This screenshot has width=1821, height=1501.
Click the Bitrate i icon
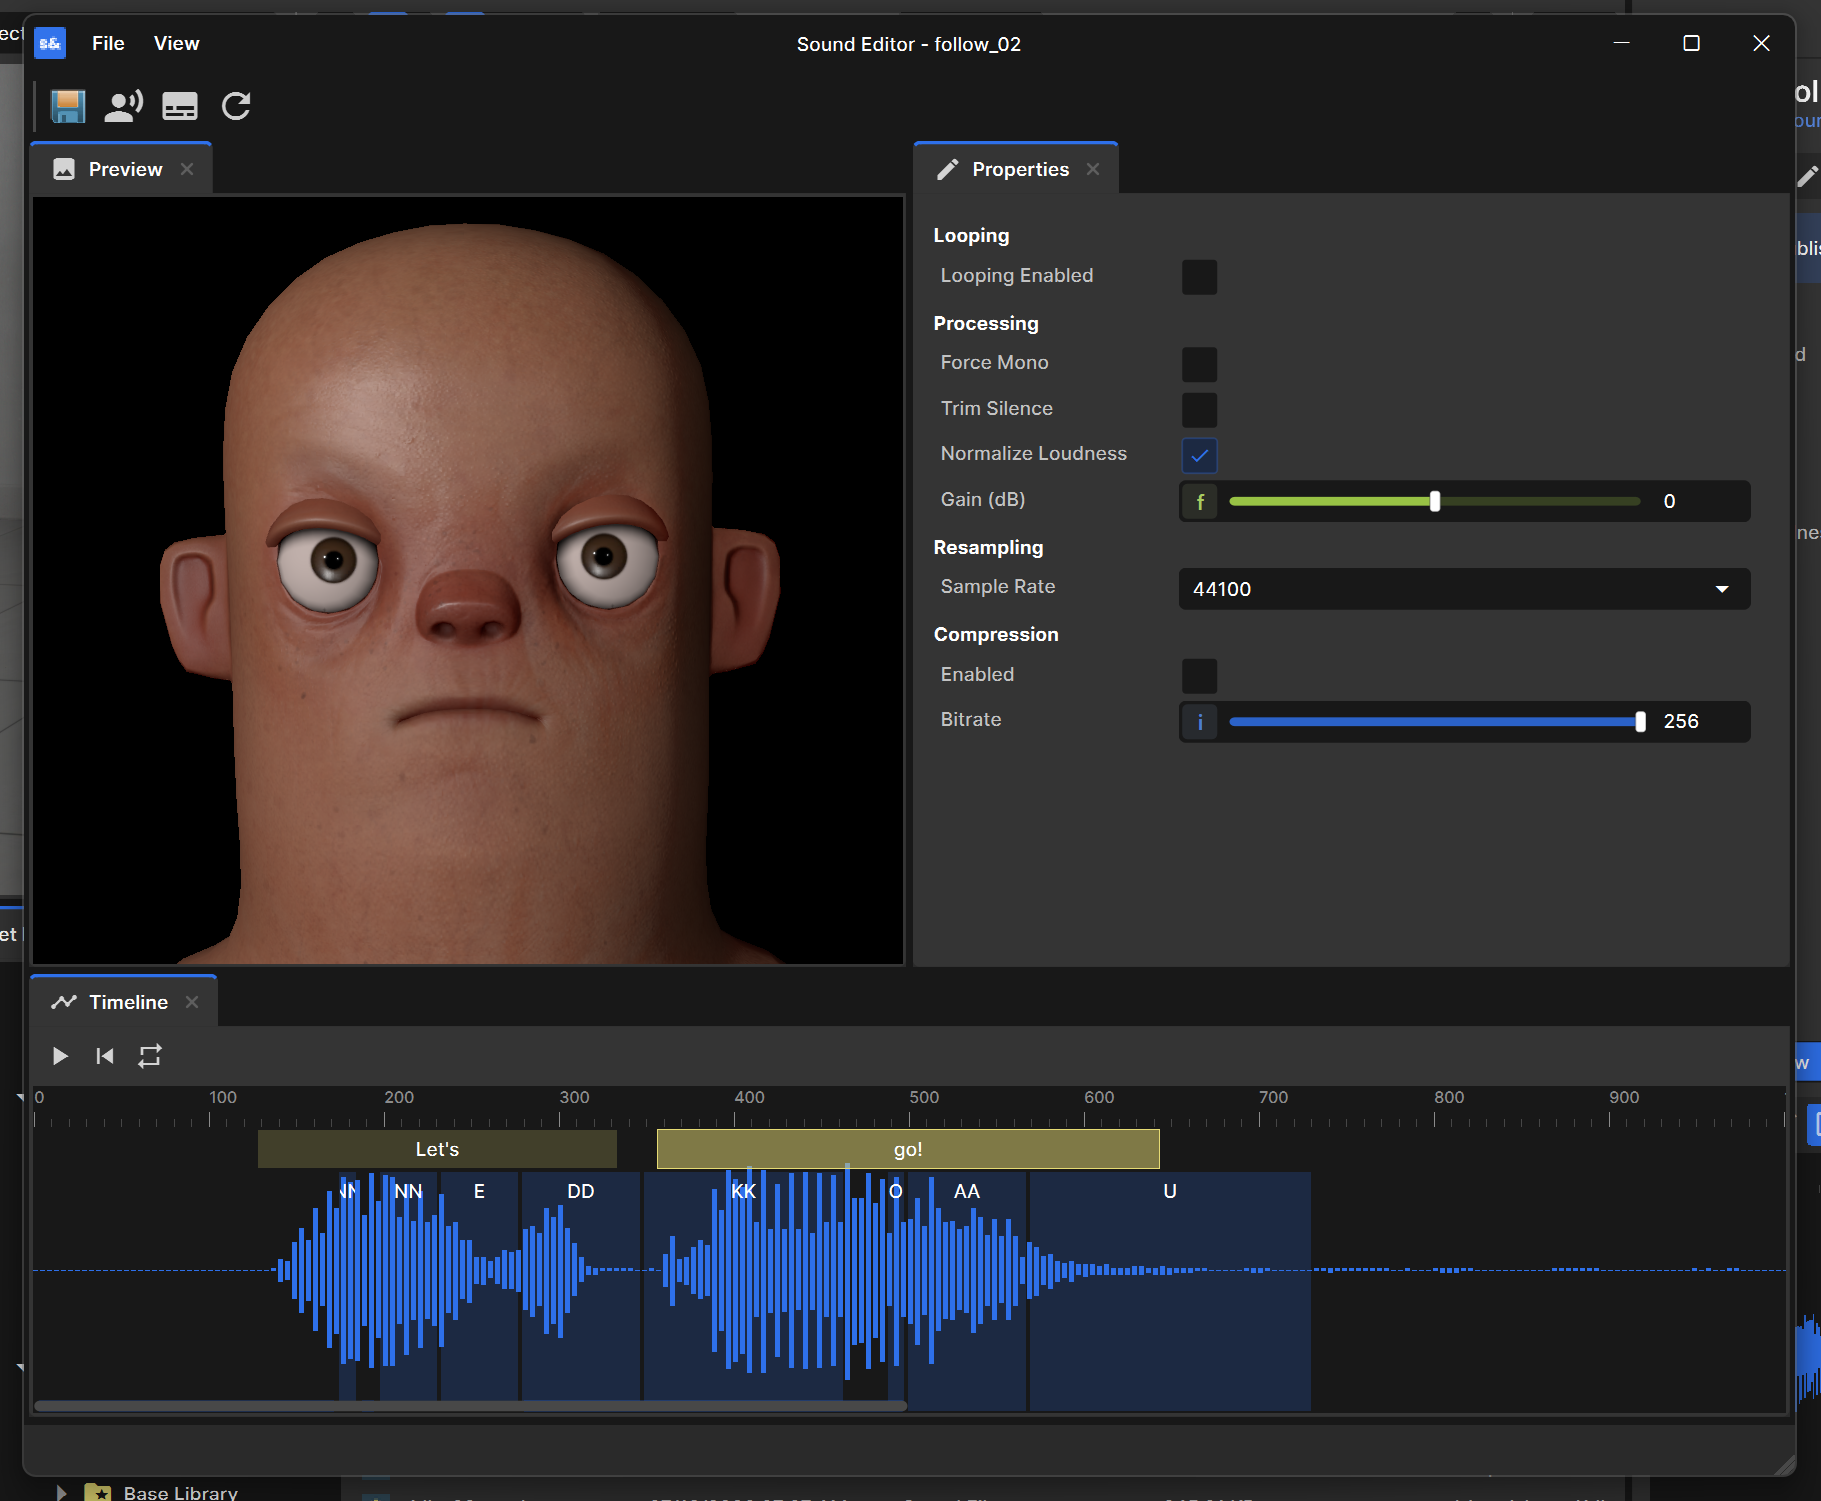(1200, 722)
